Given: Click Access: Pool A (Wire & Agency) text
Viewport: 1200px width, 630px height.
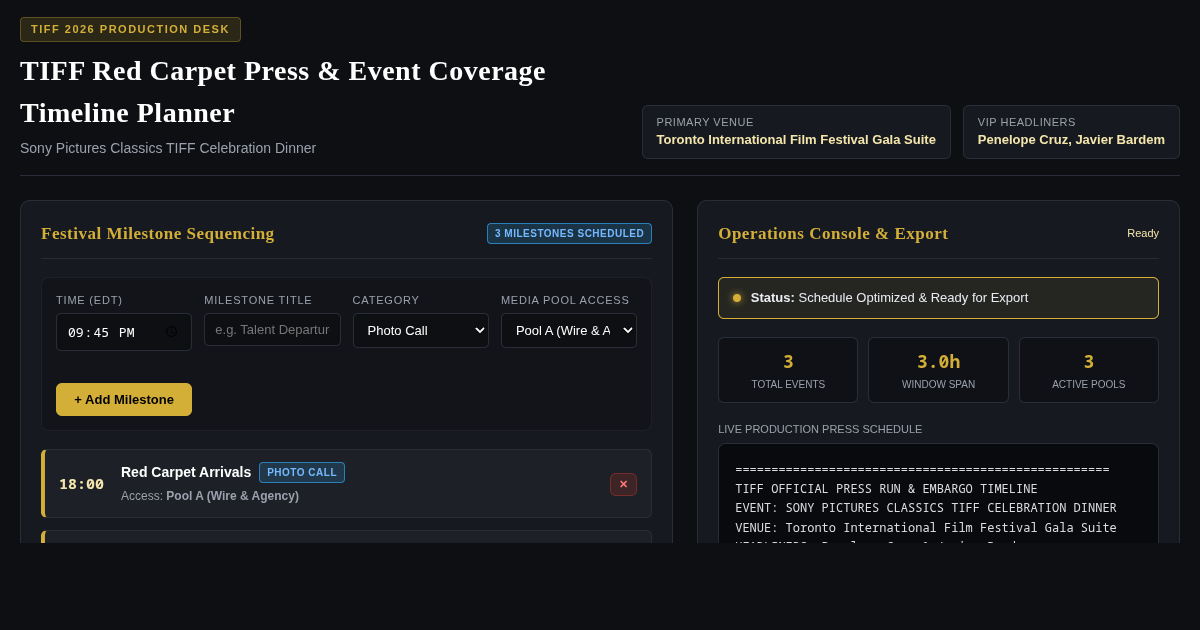Looking at the screenshot, I should [x=210, y=496].
